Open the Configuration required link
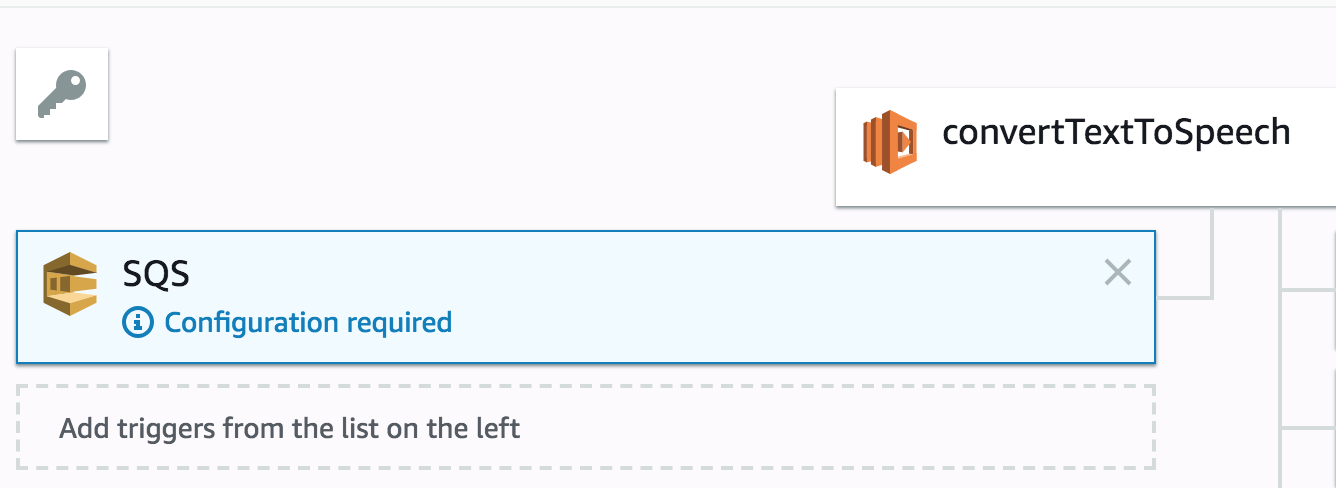The image size is (1336, 488). [x=308, y=322]
